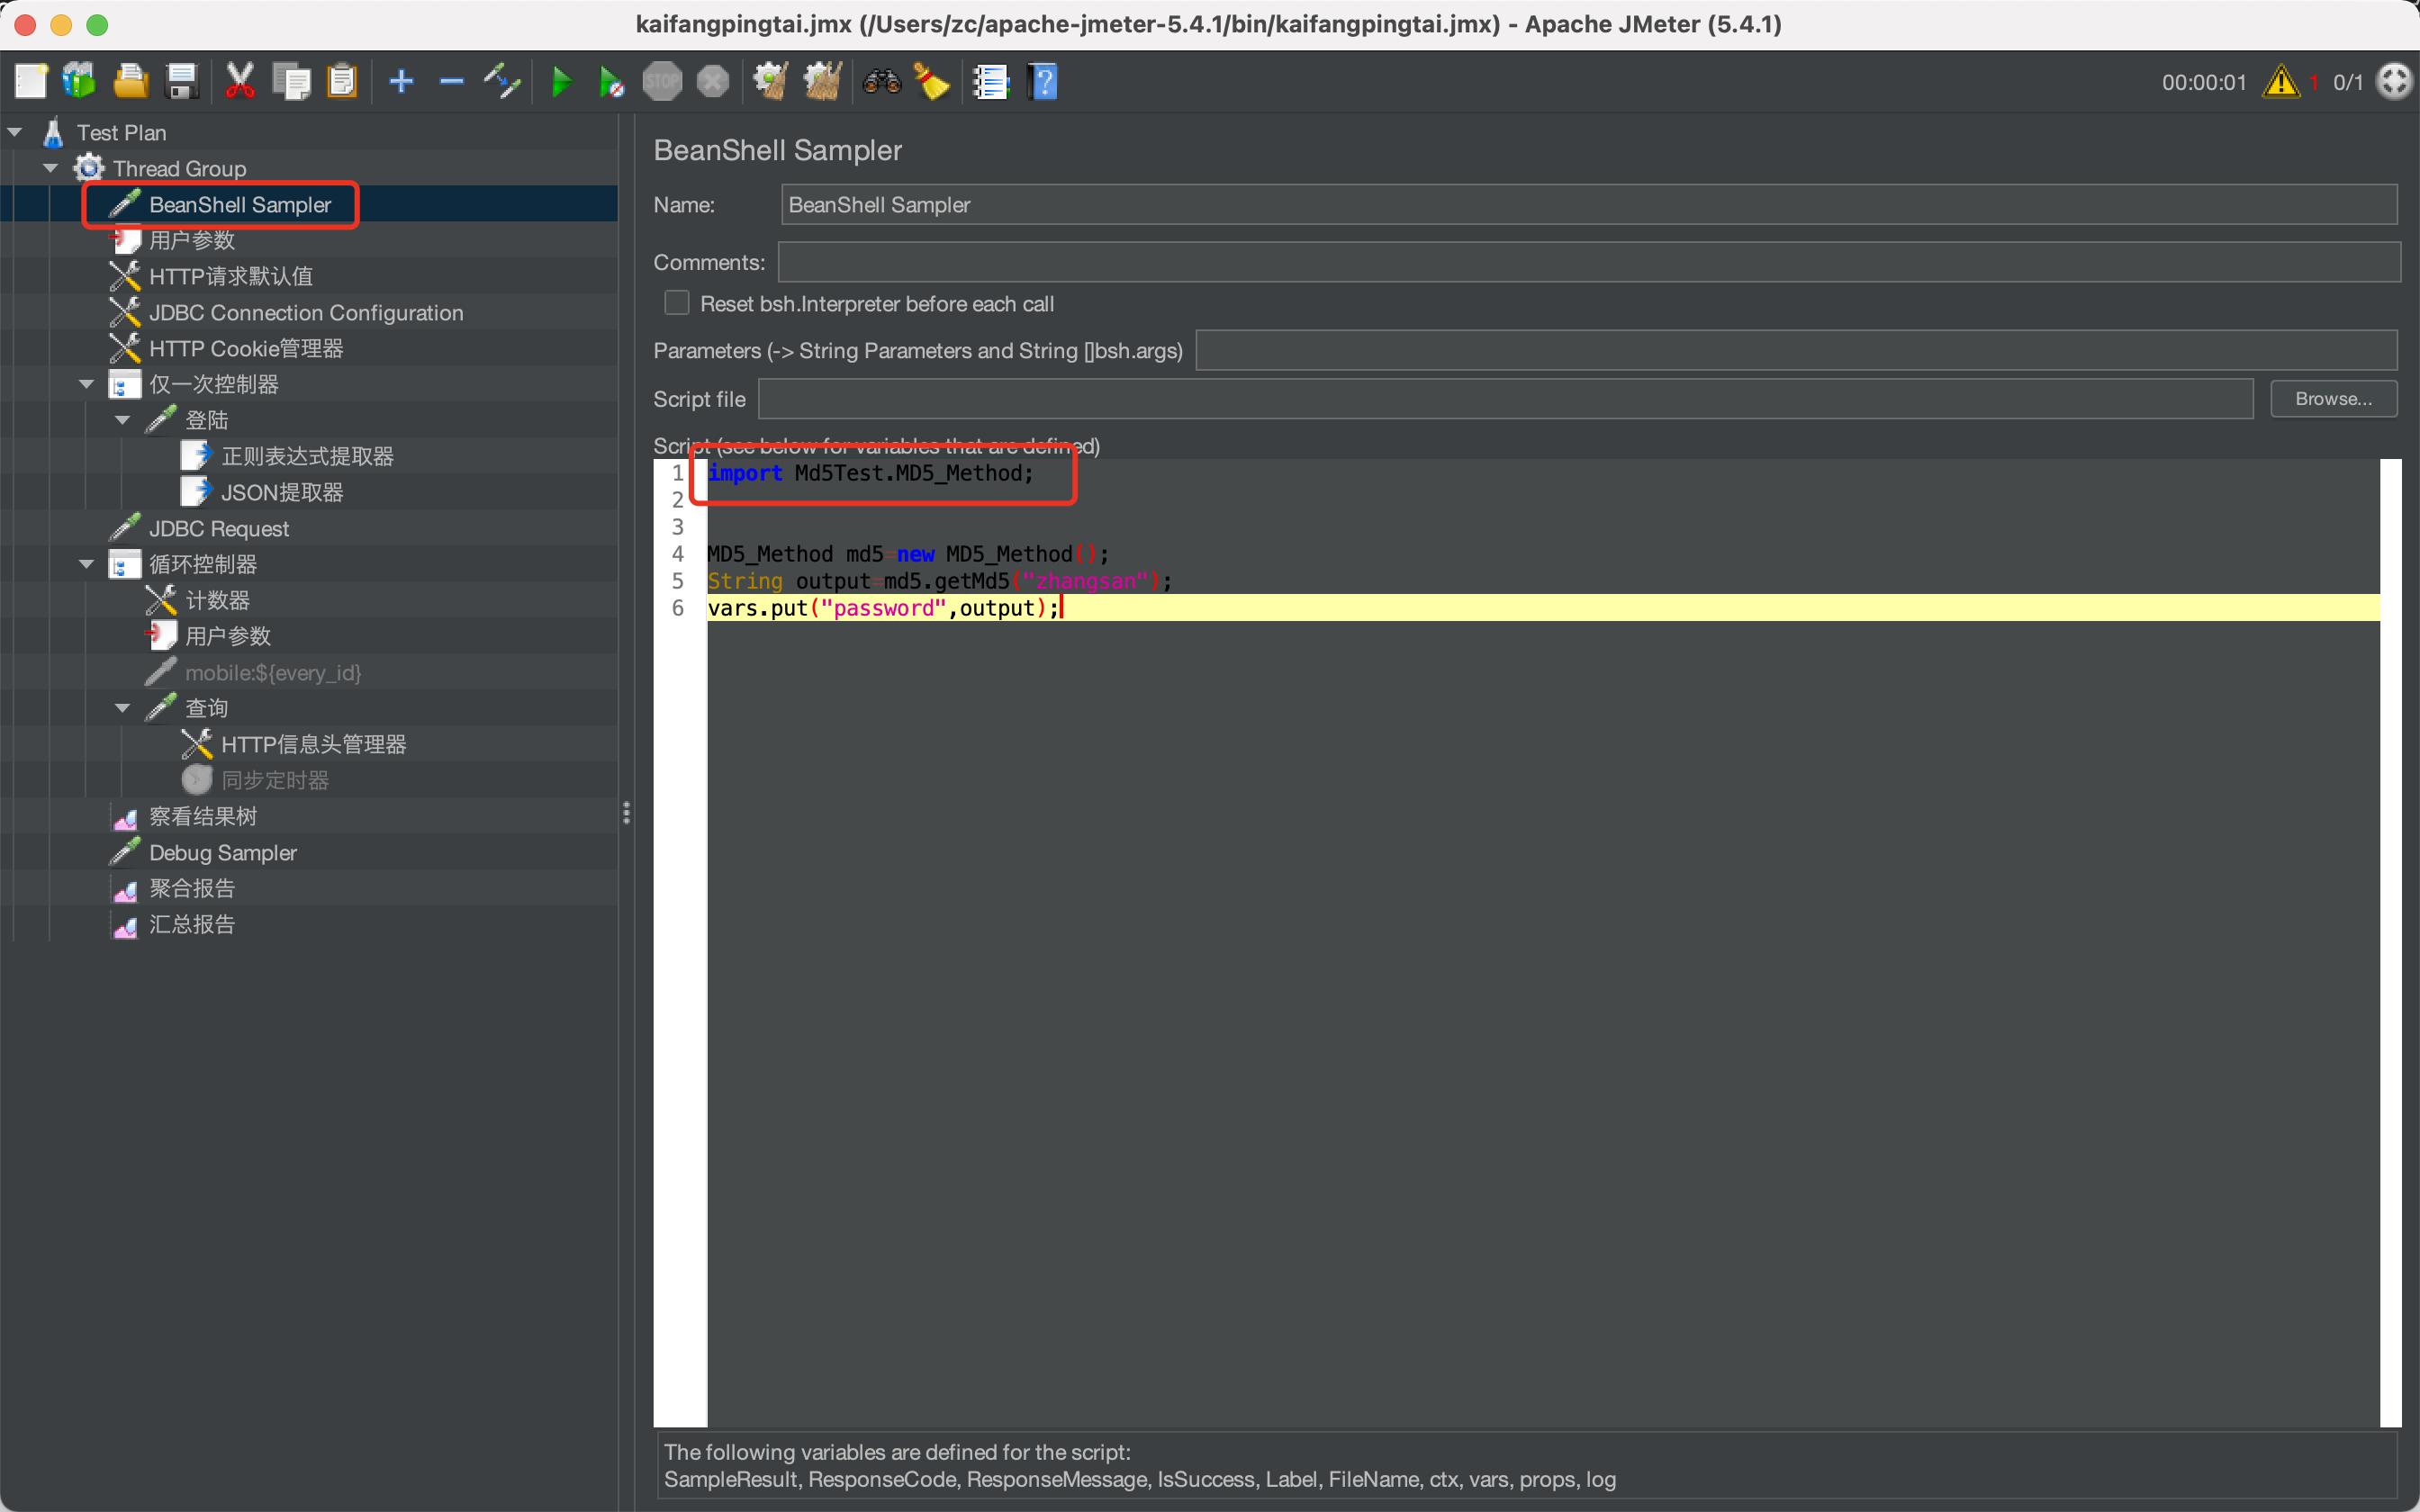Select JSON提取器 element
This screenshot has width=2420, height=1512.
pyautogui.click(x=282, y=492)
